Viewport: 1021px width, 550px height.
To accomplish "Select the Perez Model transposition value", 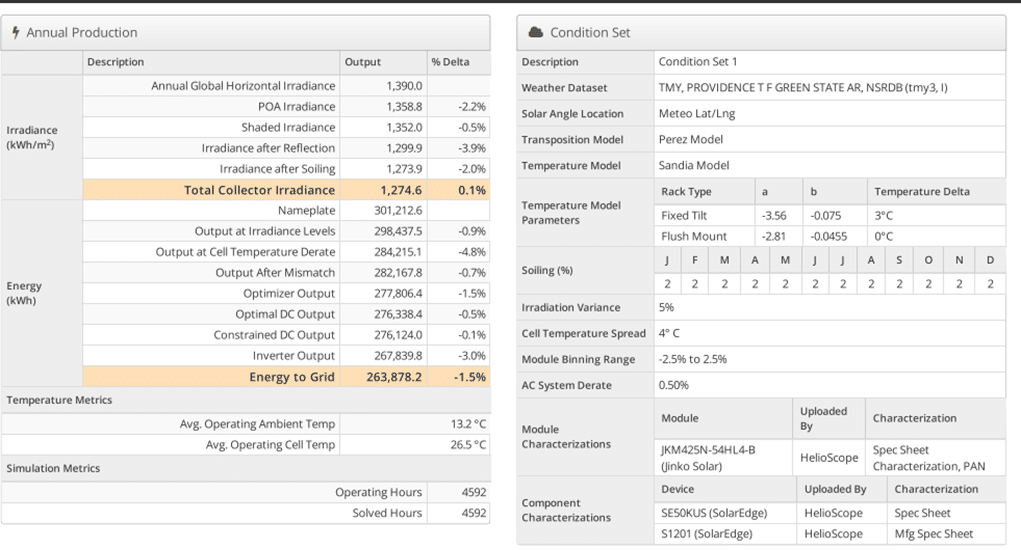I will click(x=690, y=140).
